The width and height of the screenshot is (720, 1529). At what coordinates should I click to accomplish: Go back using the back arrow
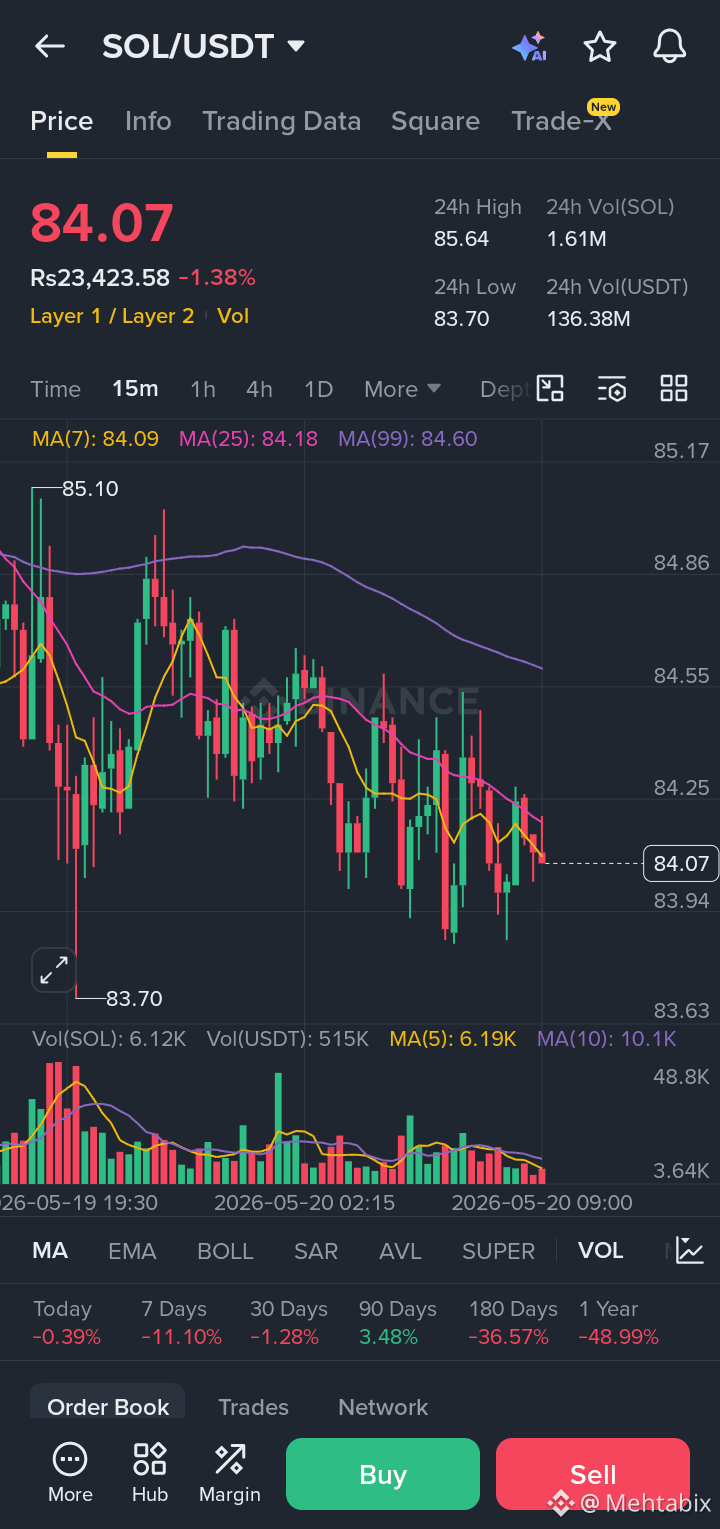coord(49,46)
